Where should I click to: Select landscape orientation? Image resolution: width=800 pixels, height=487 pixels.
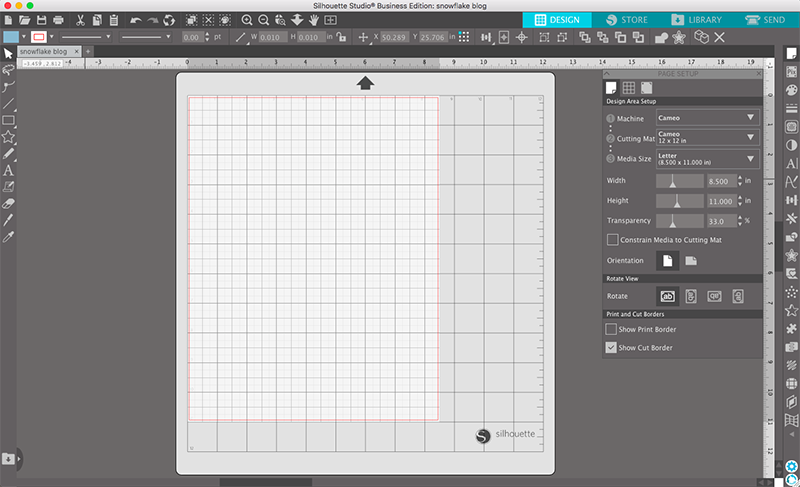click(x=691, y=261)
